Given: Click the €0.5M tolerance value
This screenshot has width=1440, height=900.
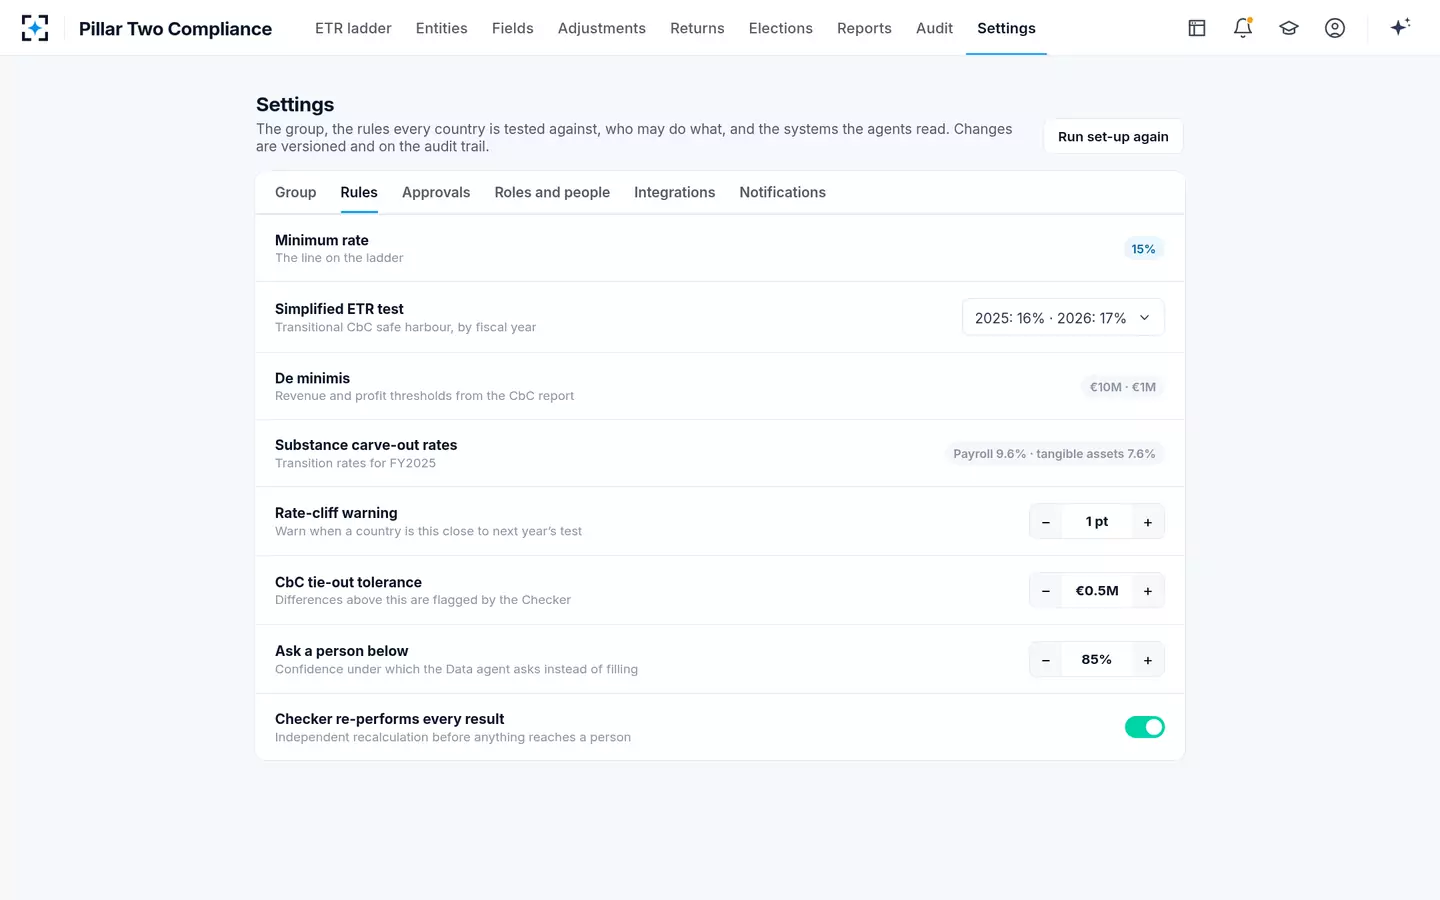Looking at the screenshot, I should pos(1097,591).
